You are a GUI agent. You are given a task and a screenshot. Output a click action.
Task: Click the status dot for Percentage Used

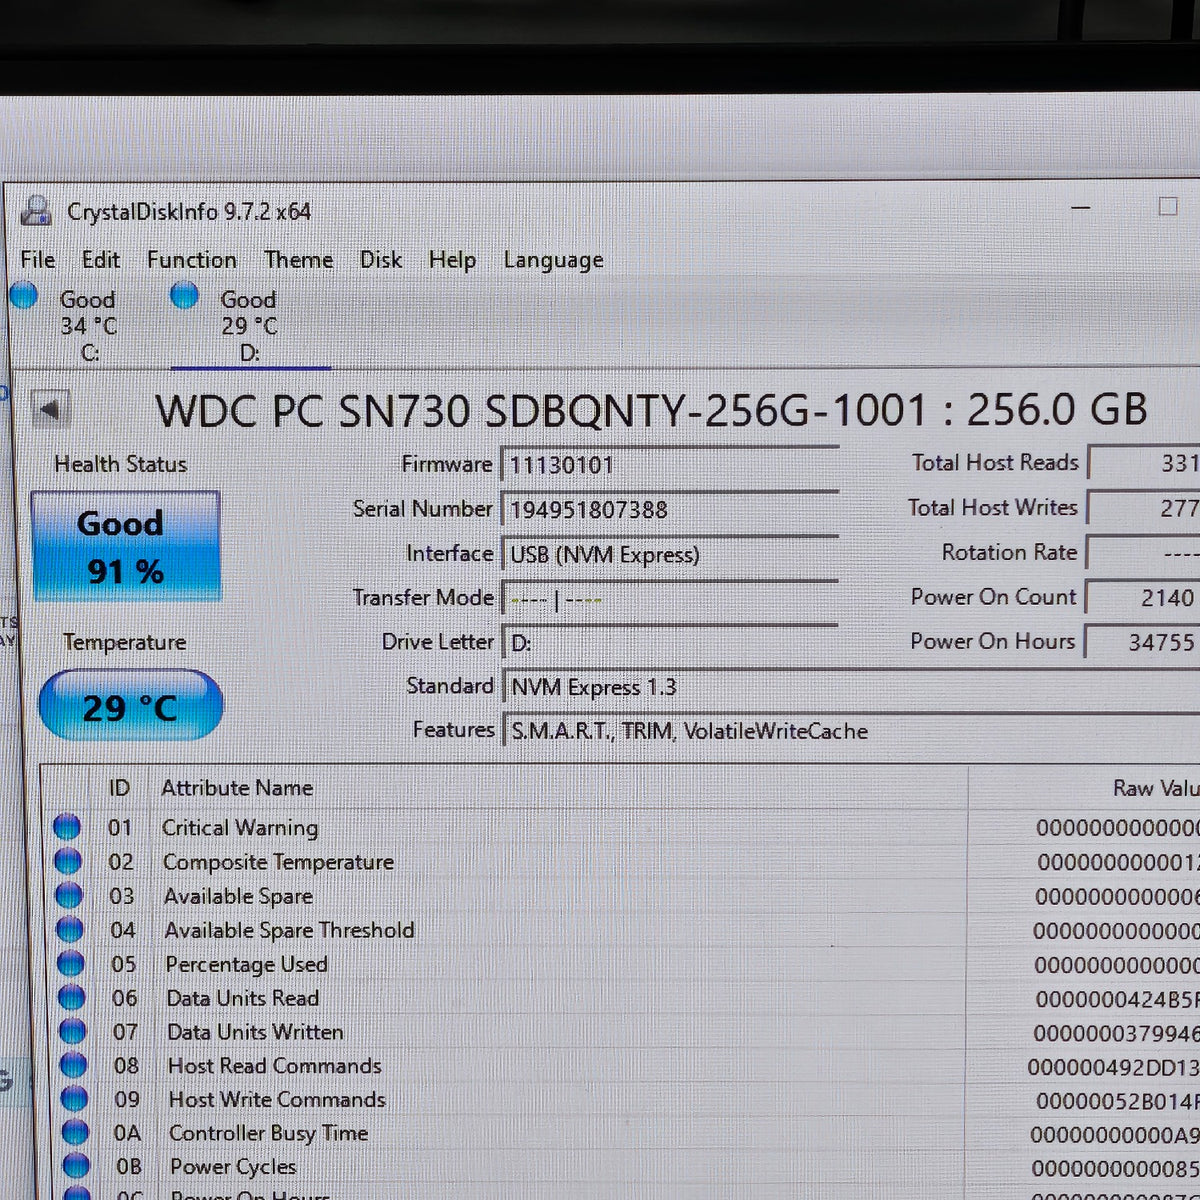[70, 963]
